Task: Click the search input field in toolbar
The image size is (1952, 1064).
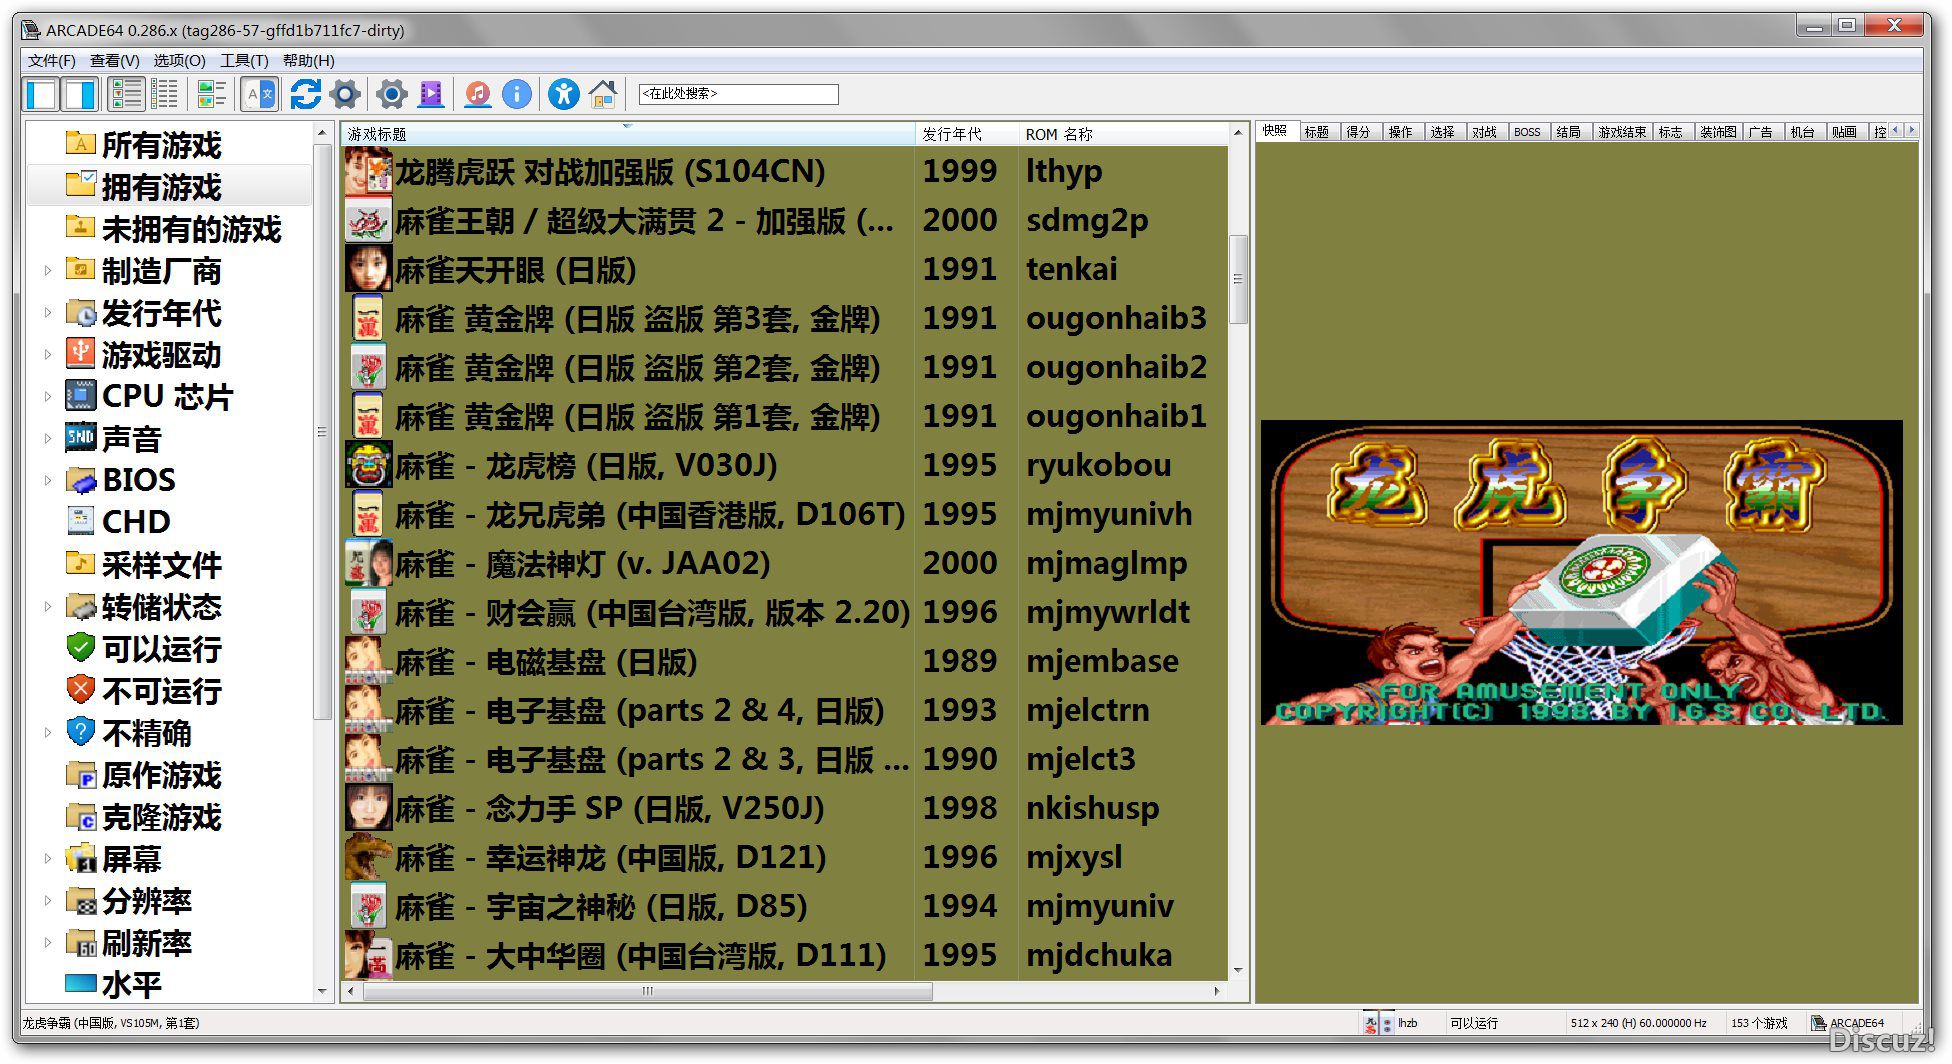Action: click(738, 94)
